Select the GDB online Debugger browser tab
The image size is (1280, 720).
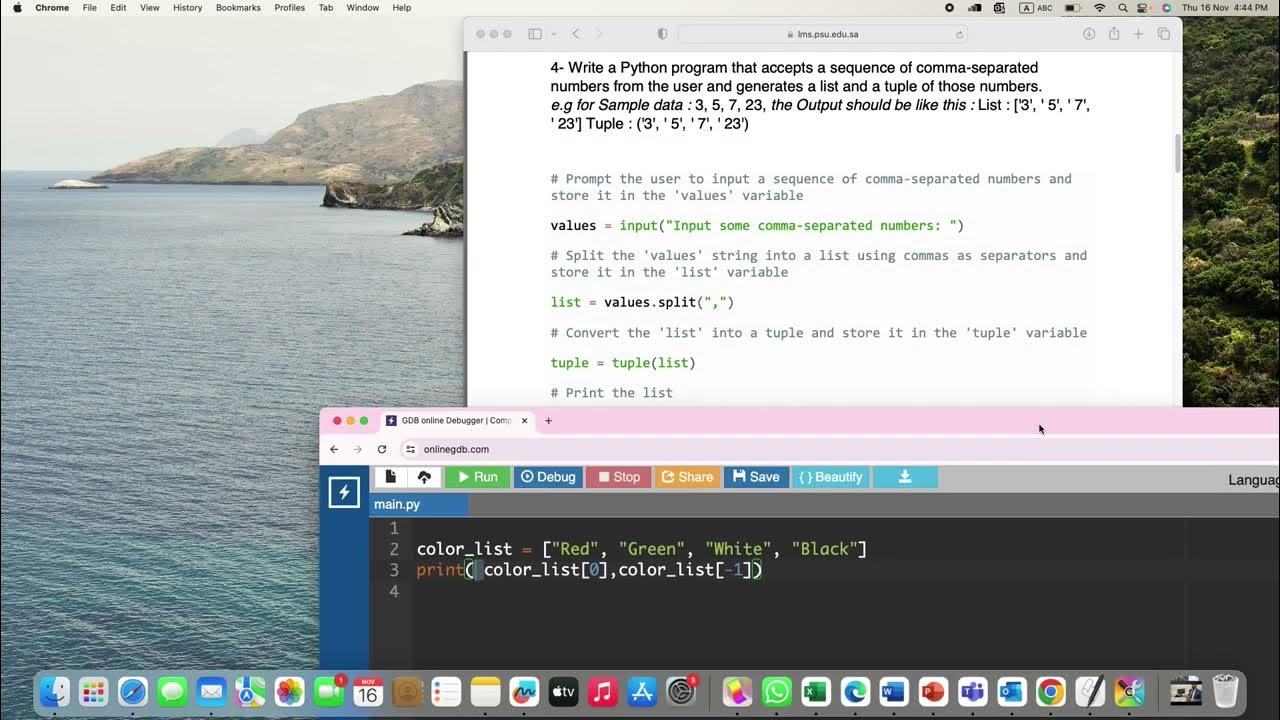tap(456, 421)
